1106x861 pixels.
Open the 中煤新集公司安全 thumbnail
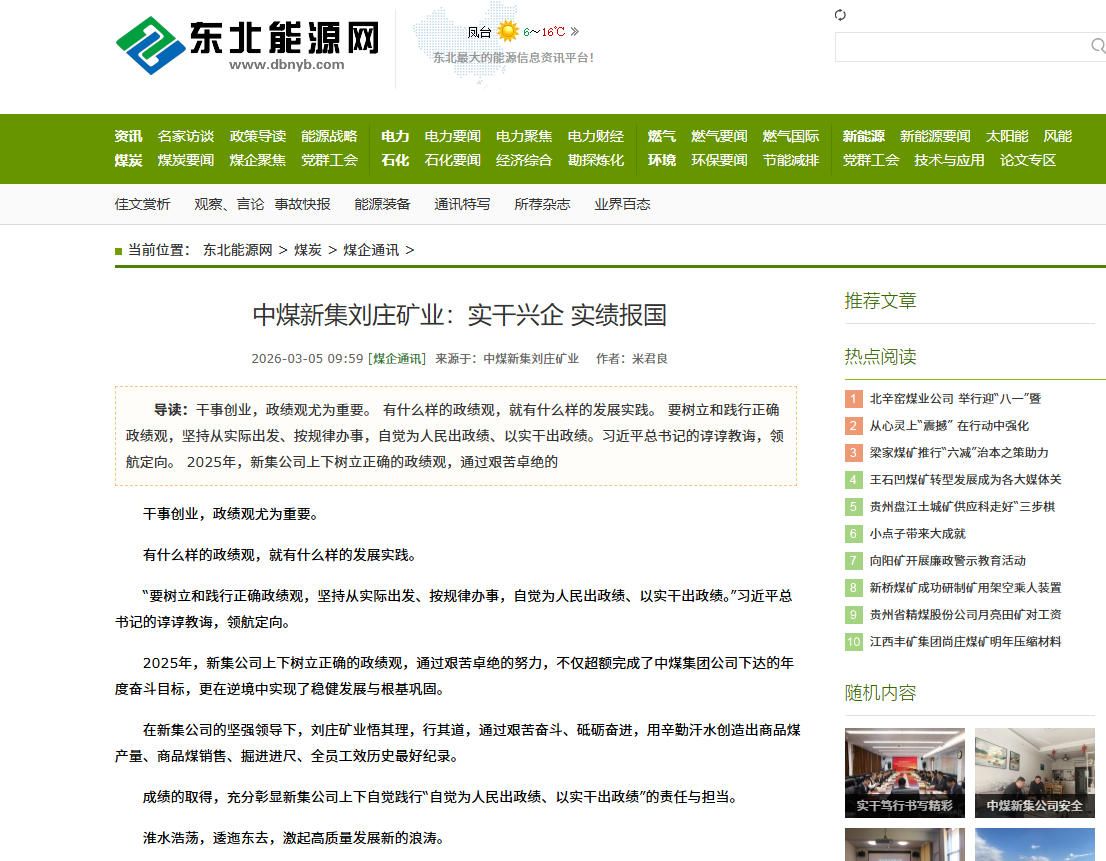click(x=1034, y=773)
